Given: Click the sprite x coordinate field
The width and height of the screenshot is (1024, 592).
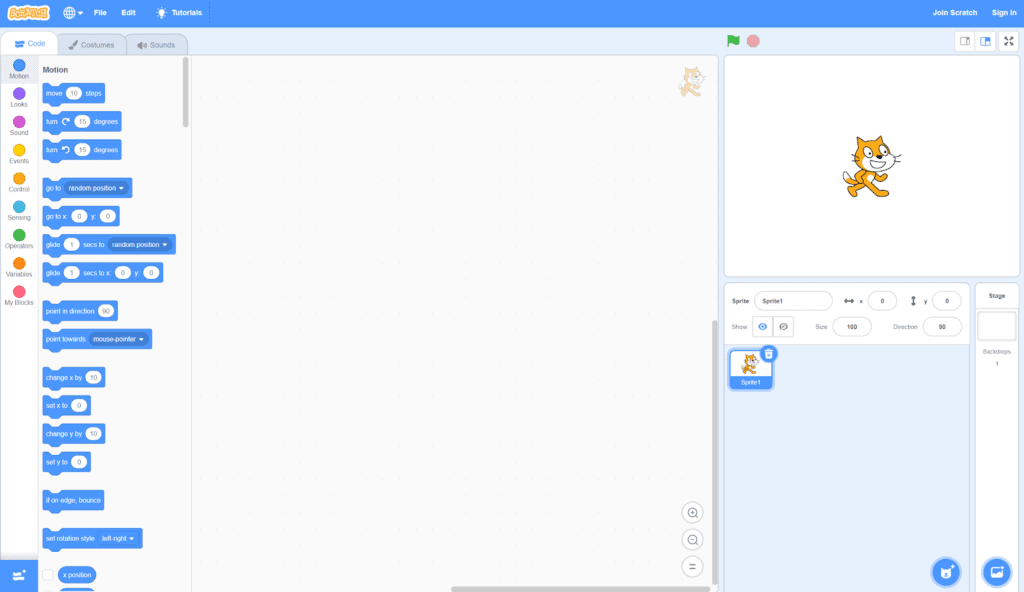Looking at the screenshot, I should (x=882, y=301).
